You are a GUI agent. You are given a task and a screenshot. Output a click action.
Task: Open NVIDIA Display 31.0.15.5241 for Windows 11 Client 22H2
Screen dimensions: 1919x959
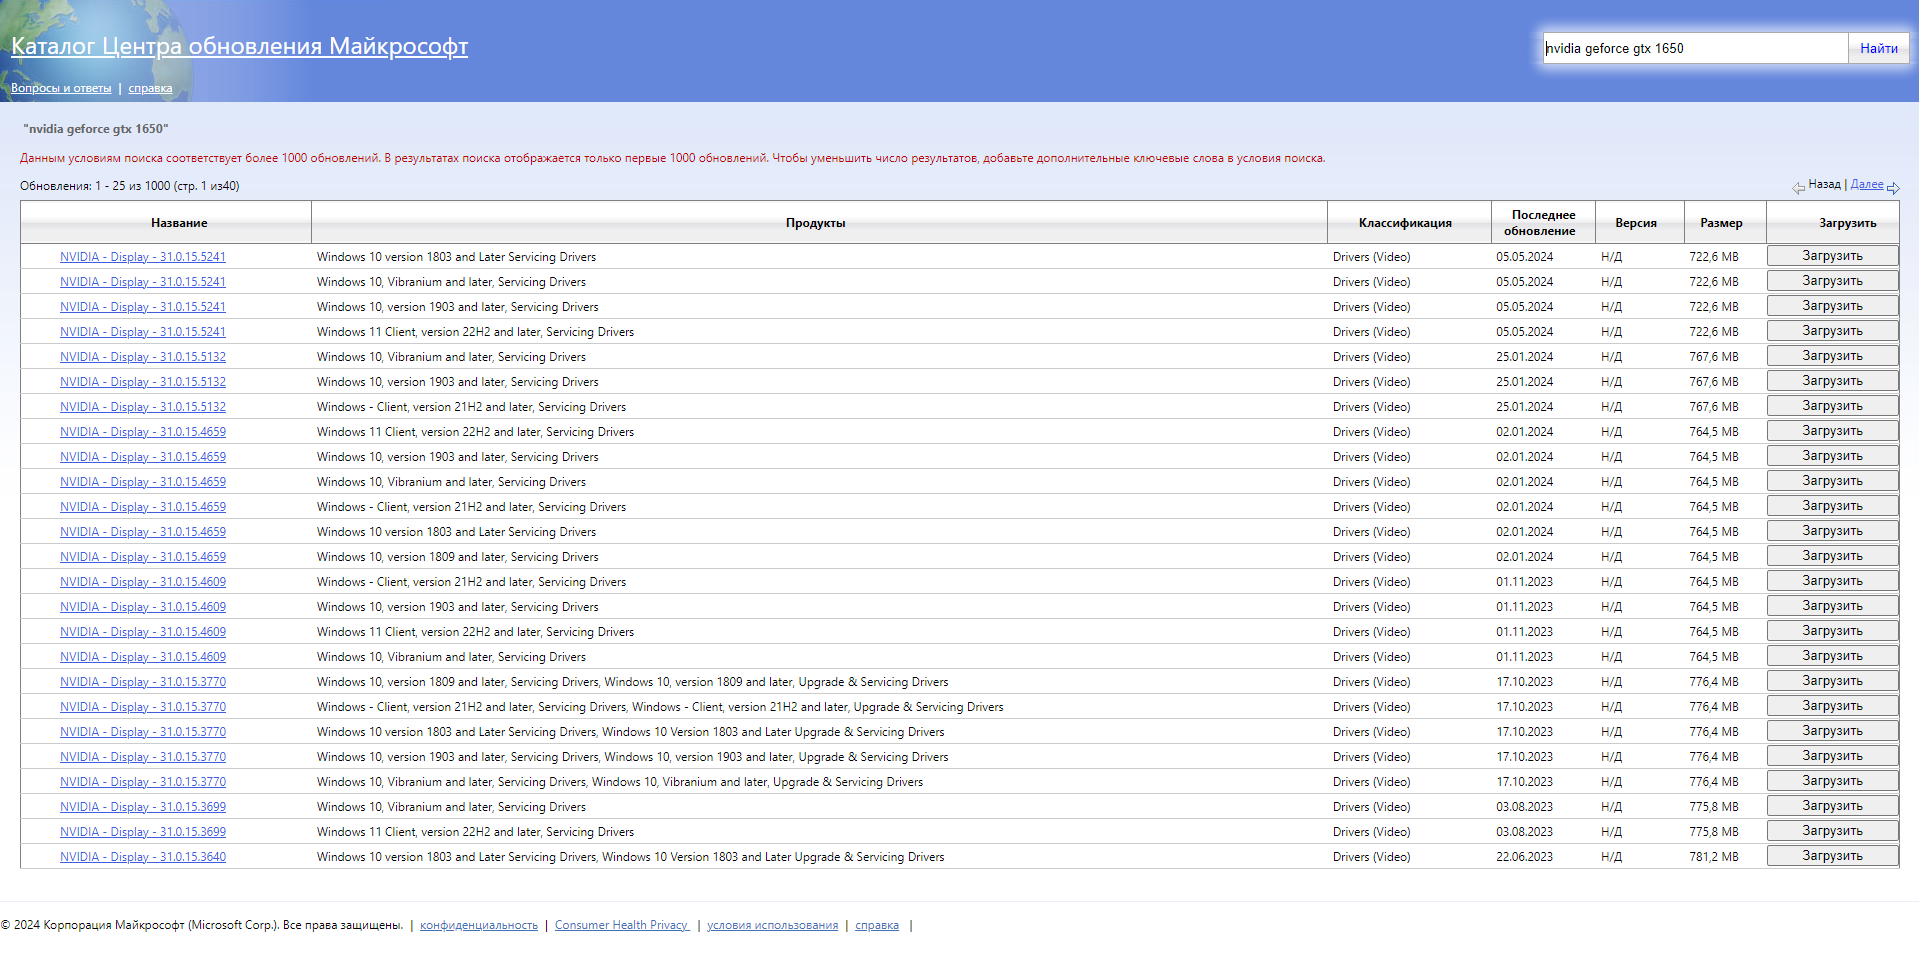pyautogui.click(x=143, y=332)
